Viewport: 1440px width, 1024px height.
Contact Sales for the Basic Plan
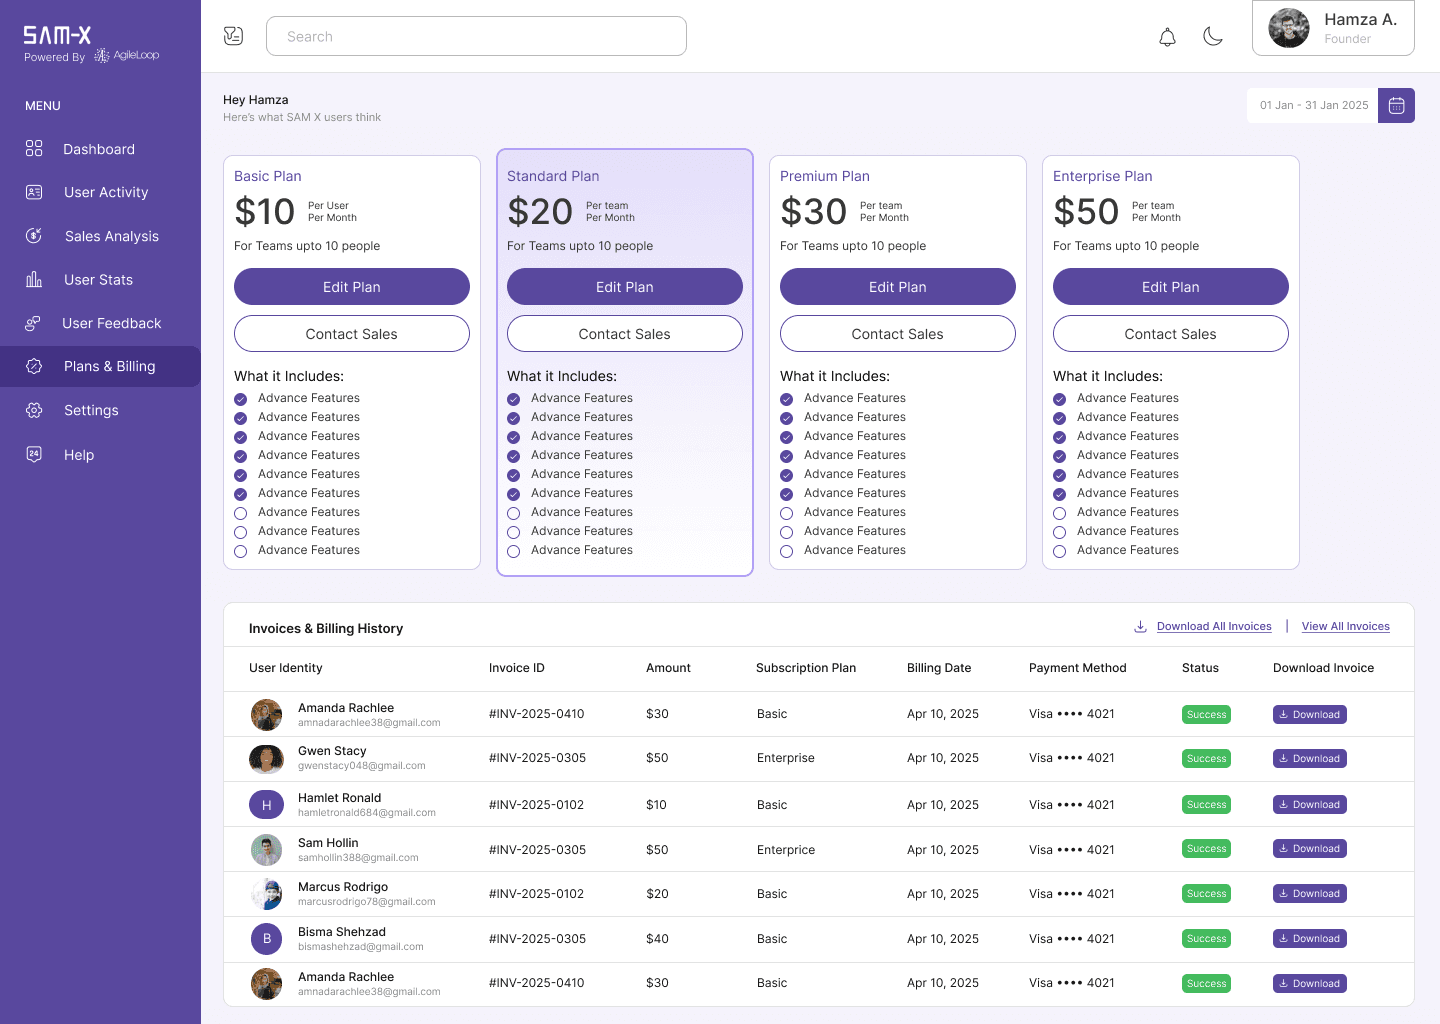[x=352, y=334]
